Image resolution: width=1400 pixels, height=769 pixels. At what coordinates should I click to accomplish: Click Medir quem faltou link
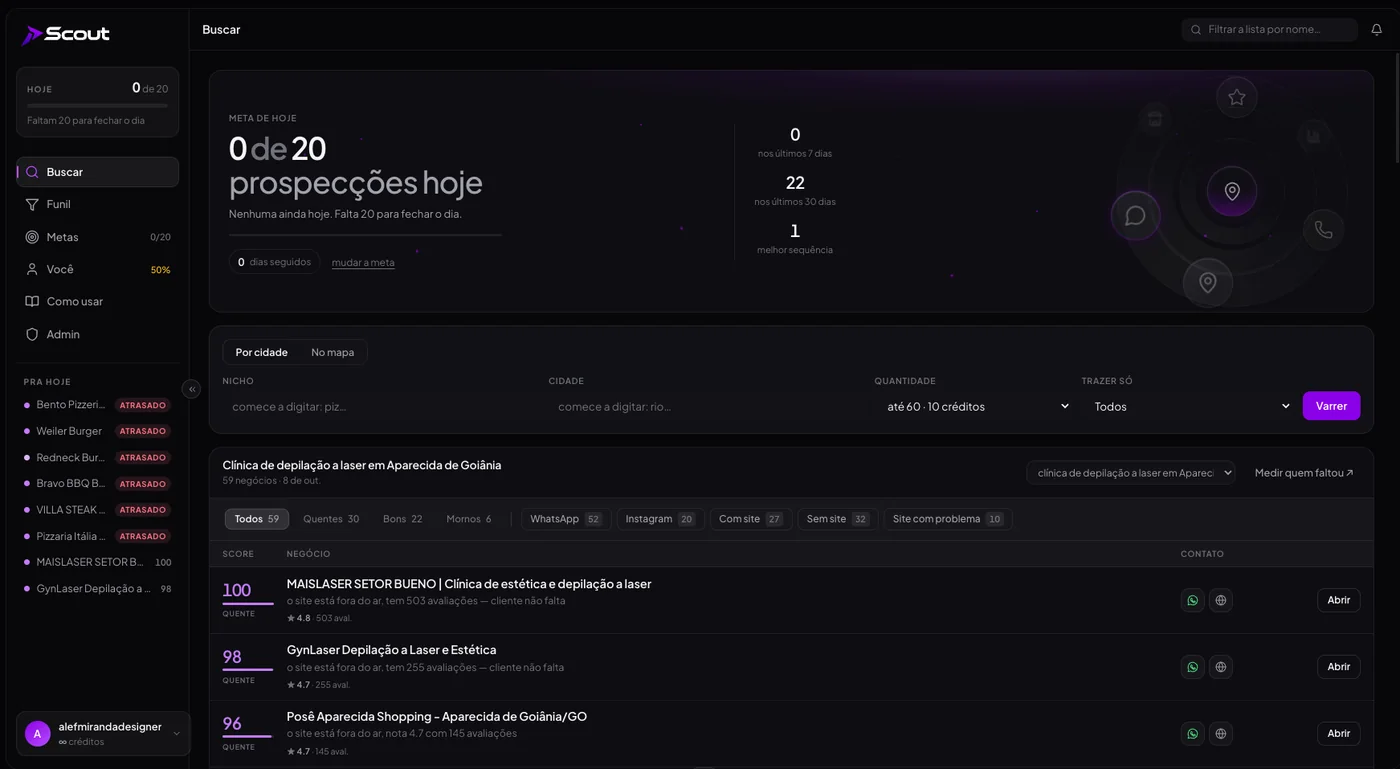1304,473
